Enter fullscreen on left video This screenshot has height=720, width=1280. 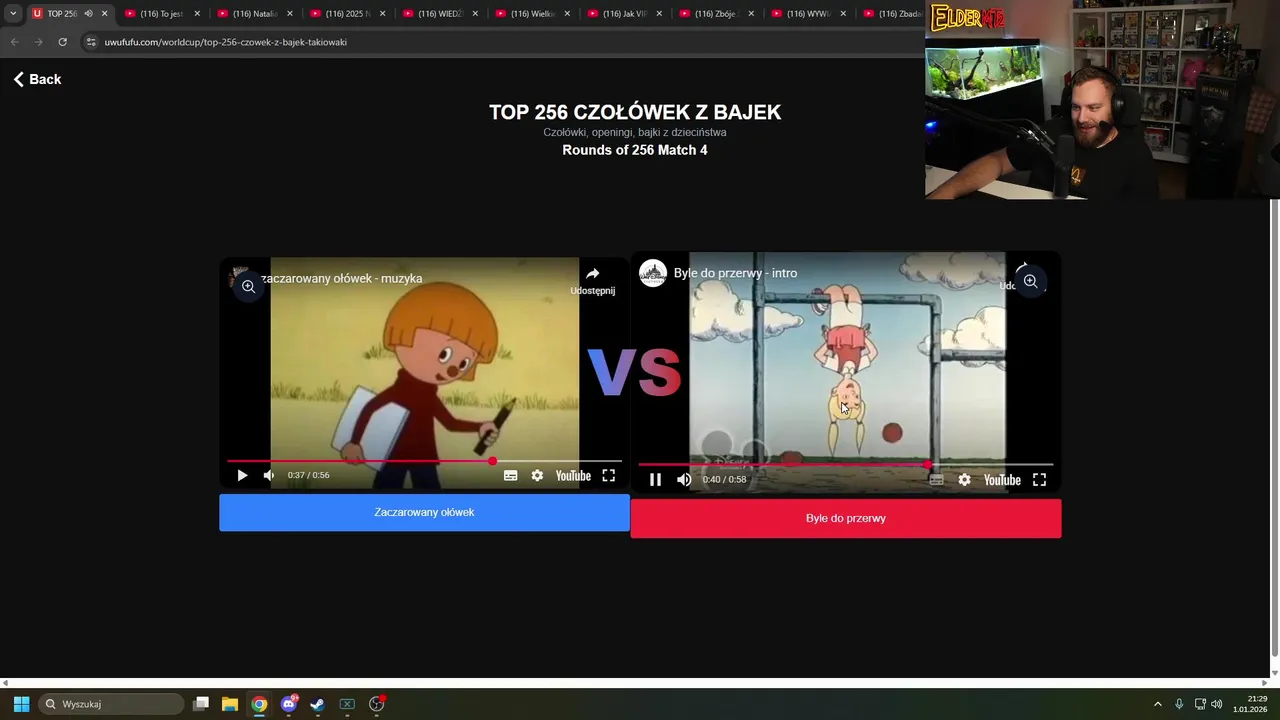[608, 476]
